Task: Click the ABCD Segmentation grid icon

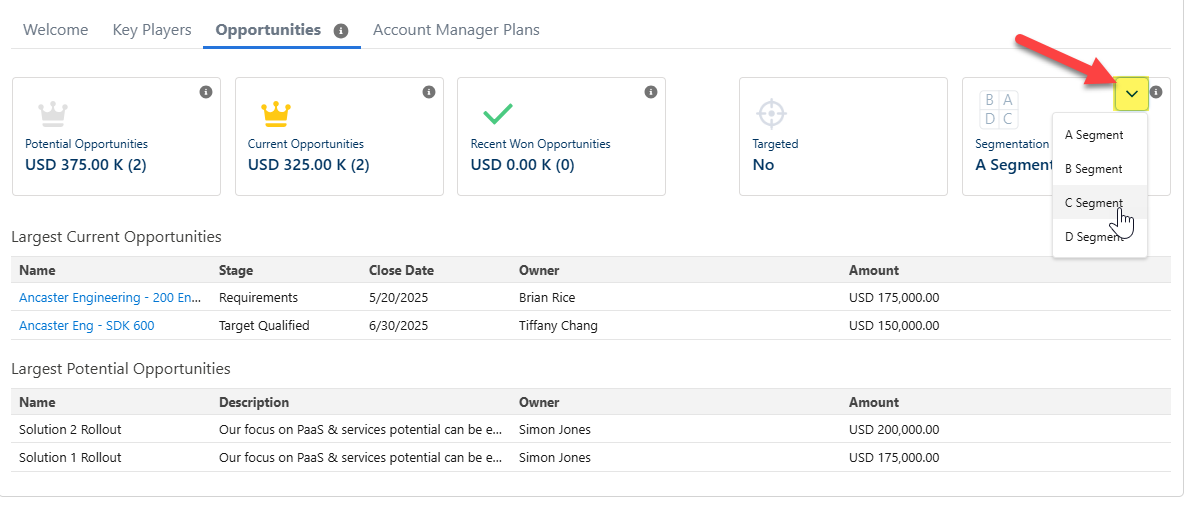Action: (997, 109)
